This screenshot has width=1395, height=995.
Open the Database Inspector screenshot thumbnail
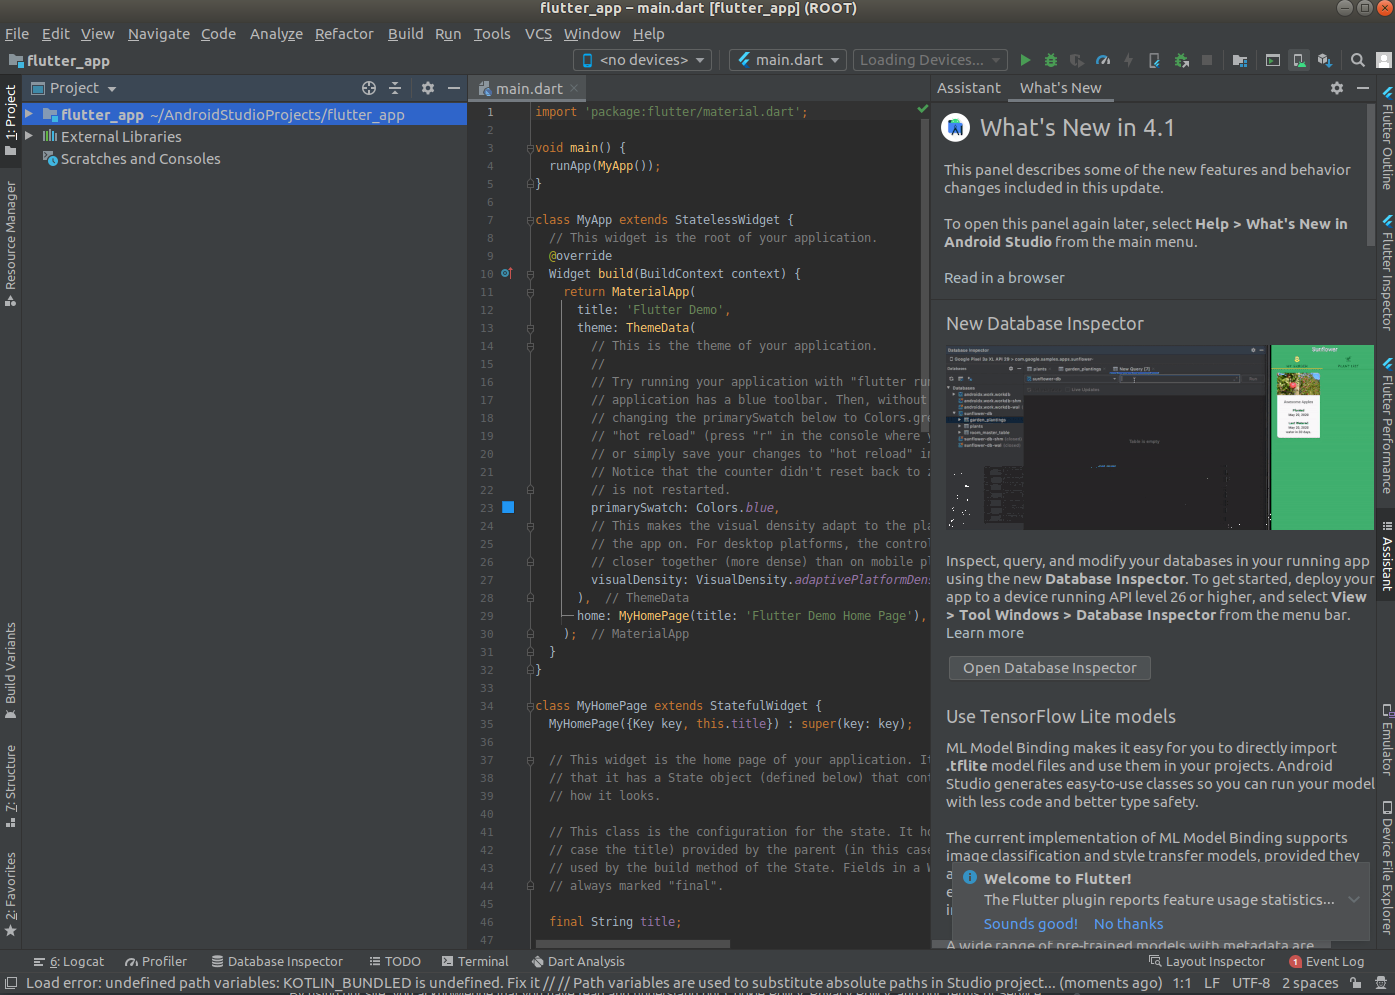point(1159,437)
